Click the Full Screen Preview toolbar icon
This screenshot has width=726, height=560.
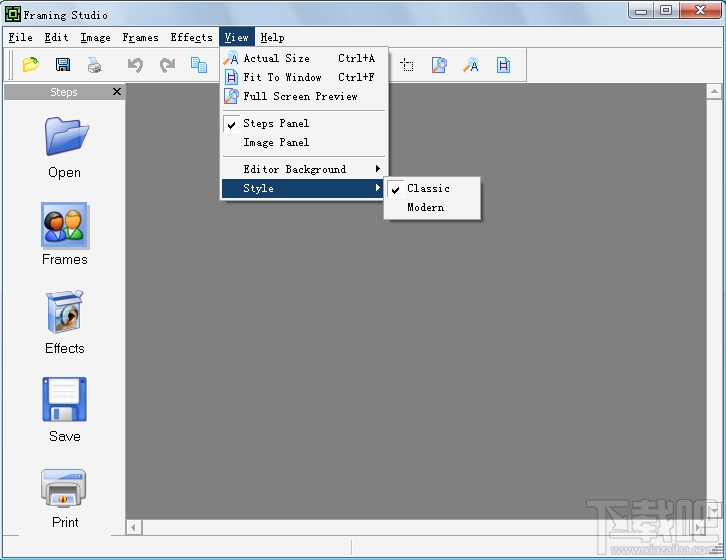439,65
